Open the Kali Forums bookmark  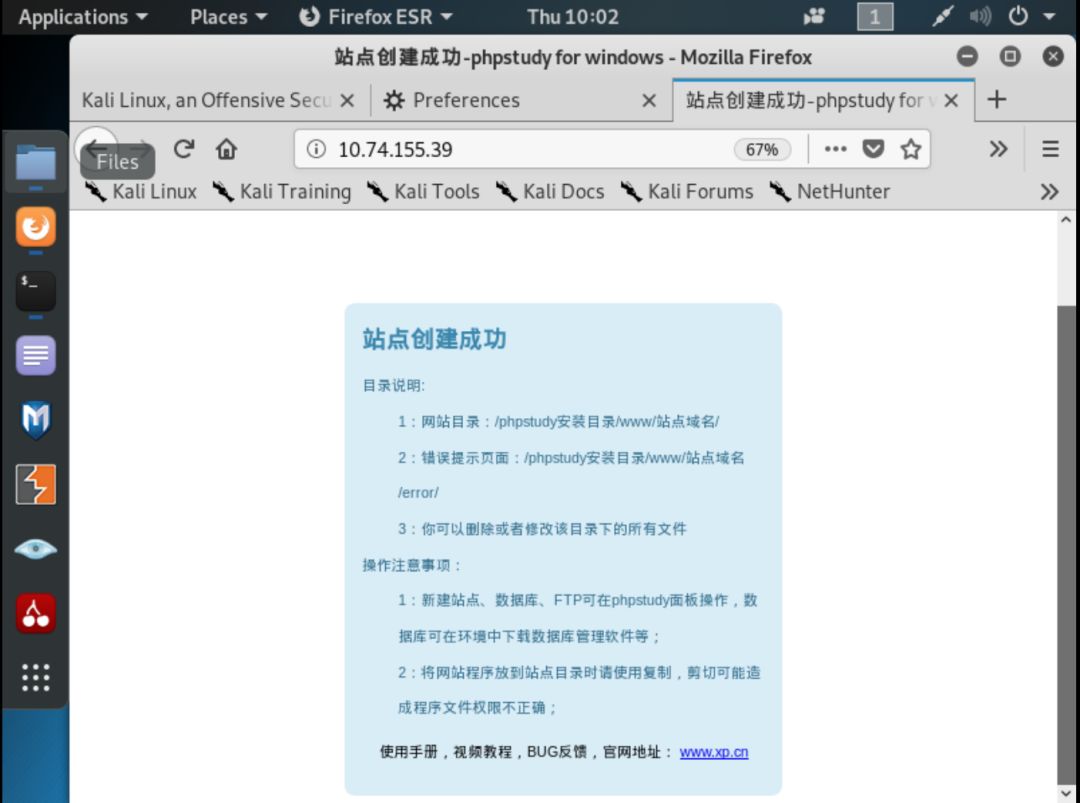(x=687, y=191)
